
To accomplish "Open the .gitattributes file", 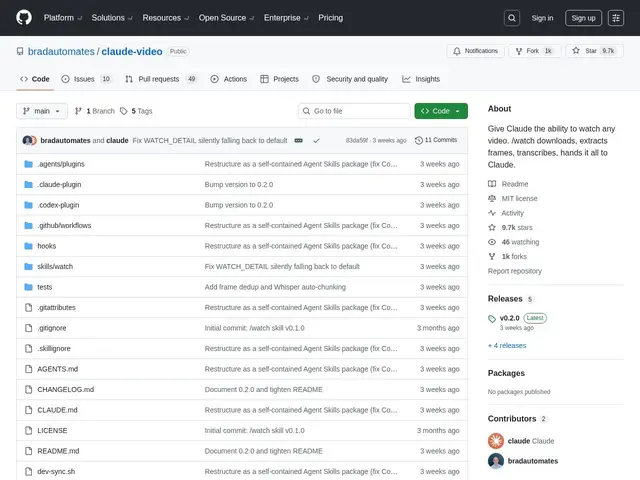I will (56, 307).
